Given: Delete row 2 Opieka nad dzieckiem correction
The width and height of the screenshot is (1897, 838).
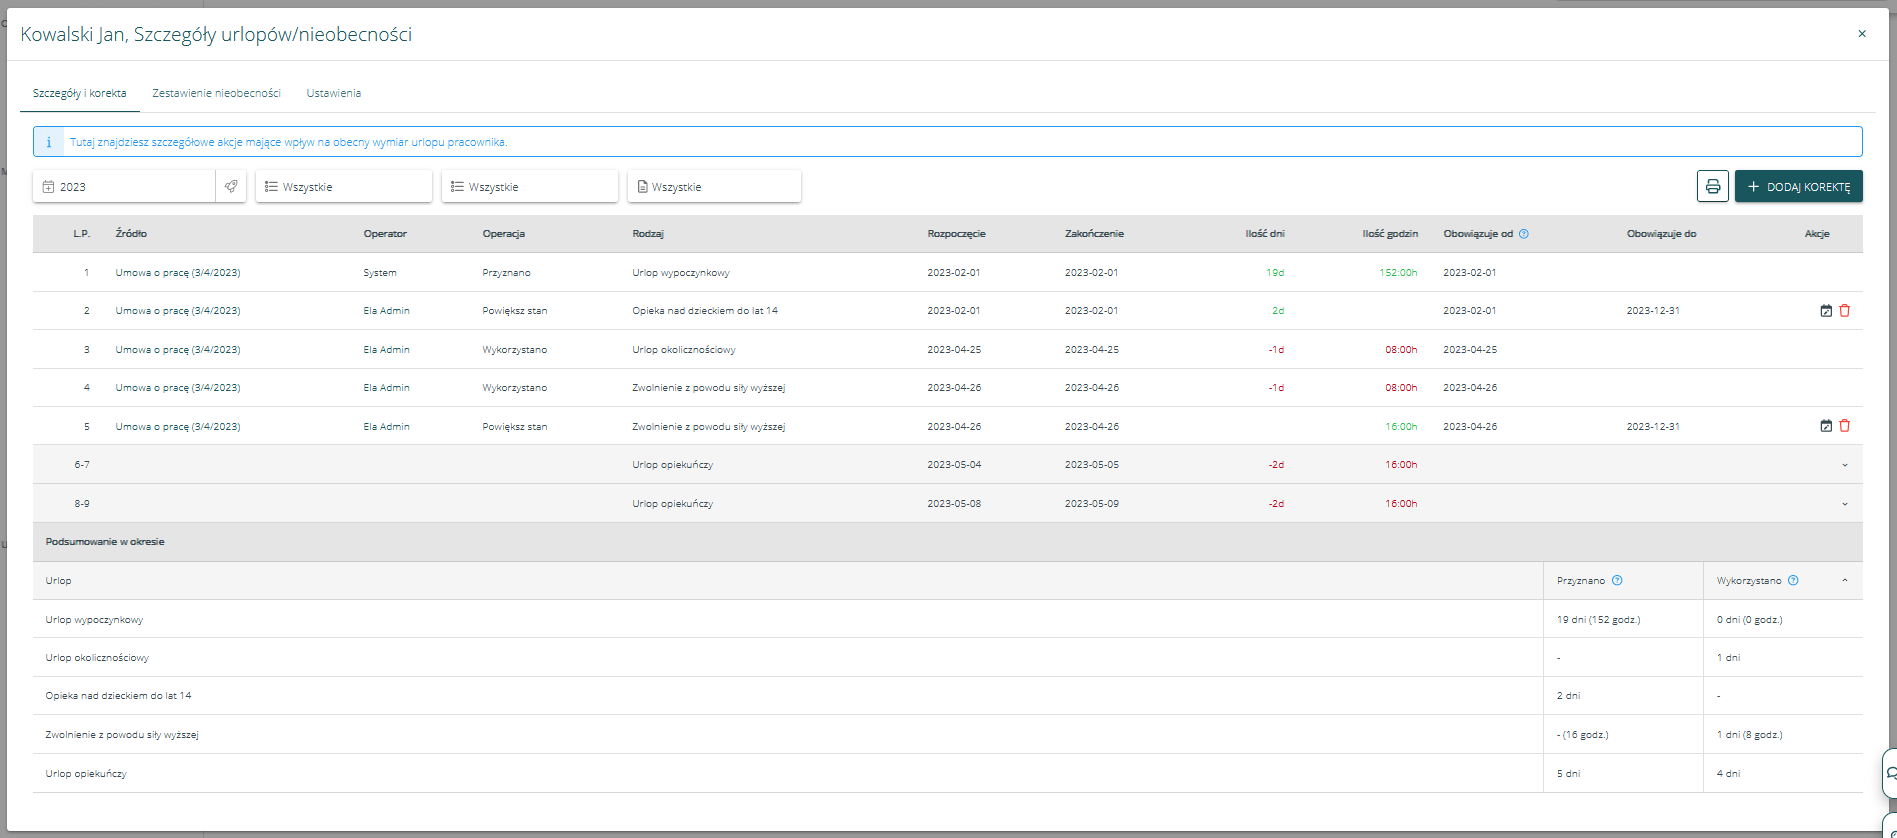Looking at the screenshot, I should [x=1845, y=311].
